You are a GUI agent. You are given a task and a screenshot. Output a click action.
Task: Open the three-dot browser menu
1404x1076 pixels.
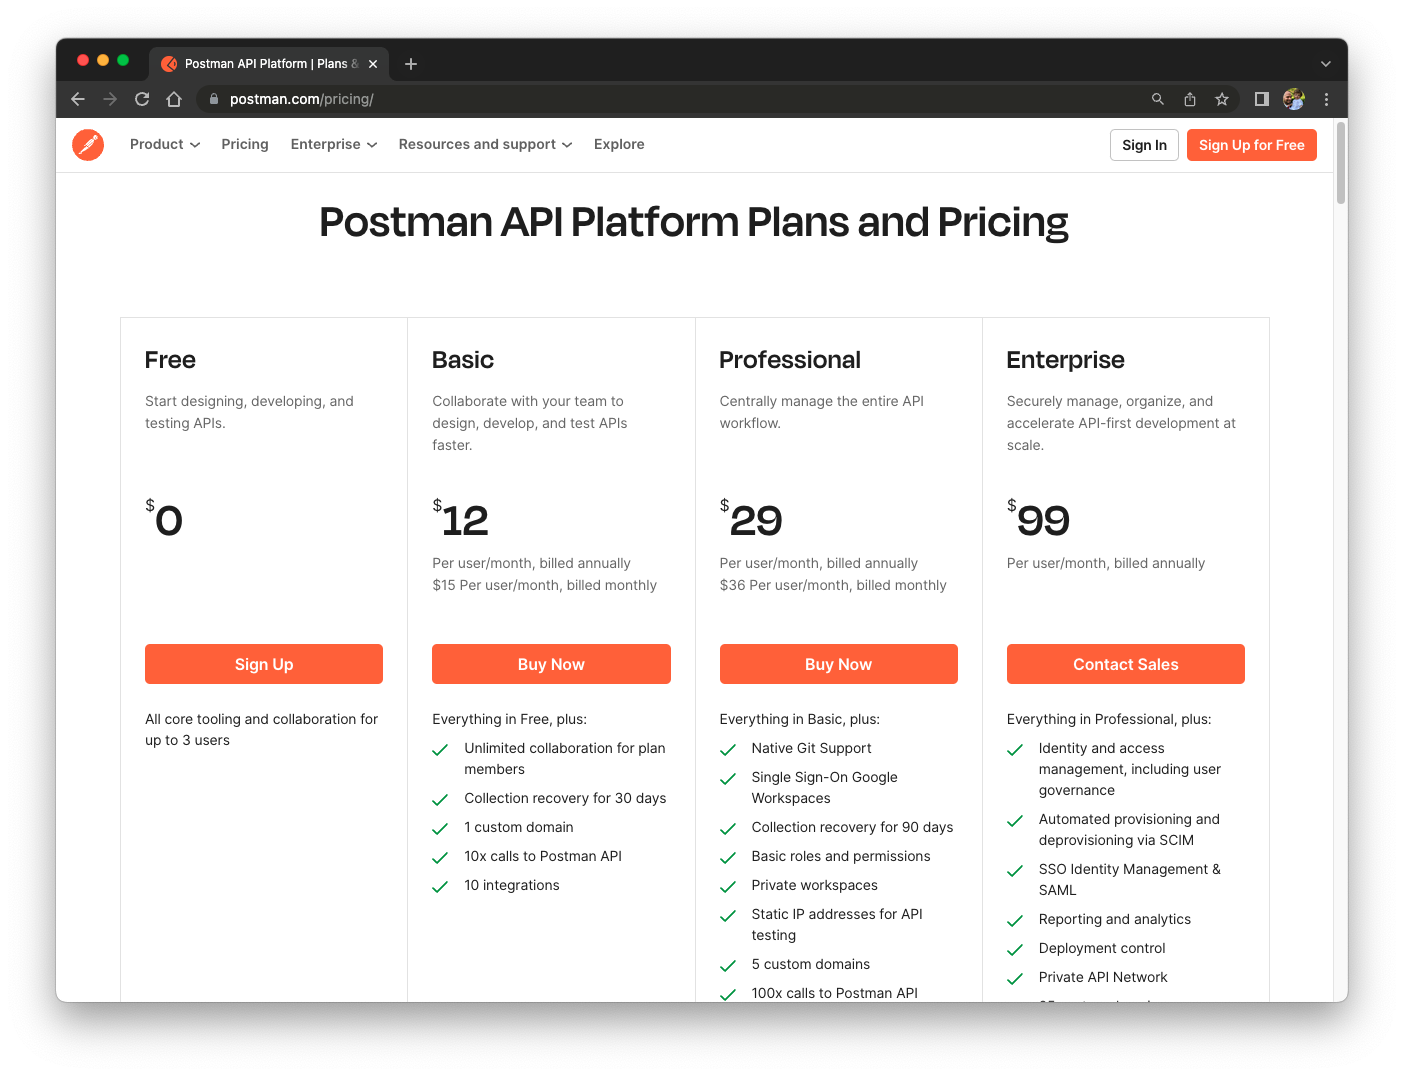1326,99
